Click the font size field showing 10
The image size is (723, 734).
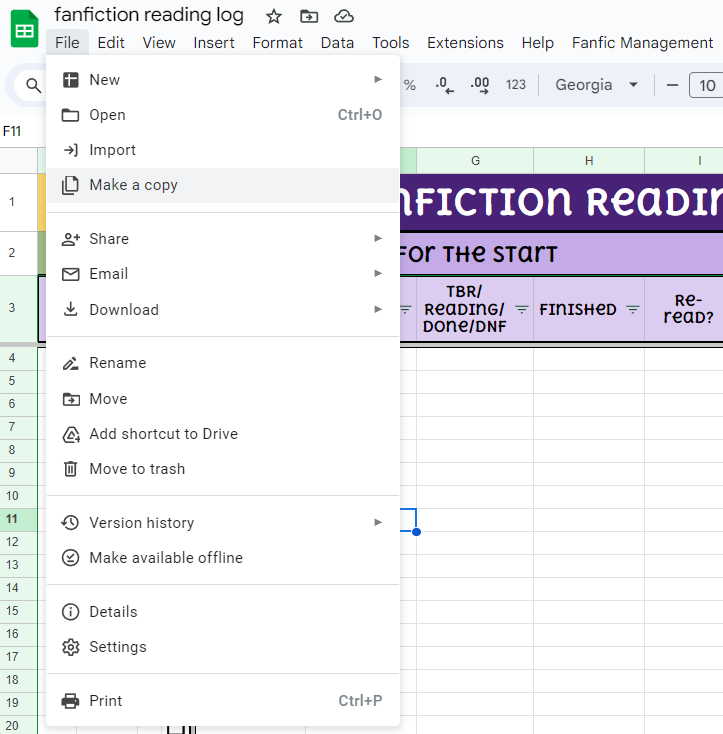707,85
